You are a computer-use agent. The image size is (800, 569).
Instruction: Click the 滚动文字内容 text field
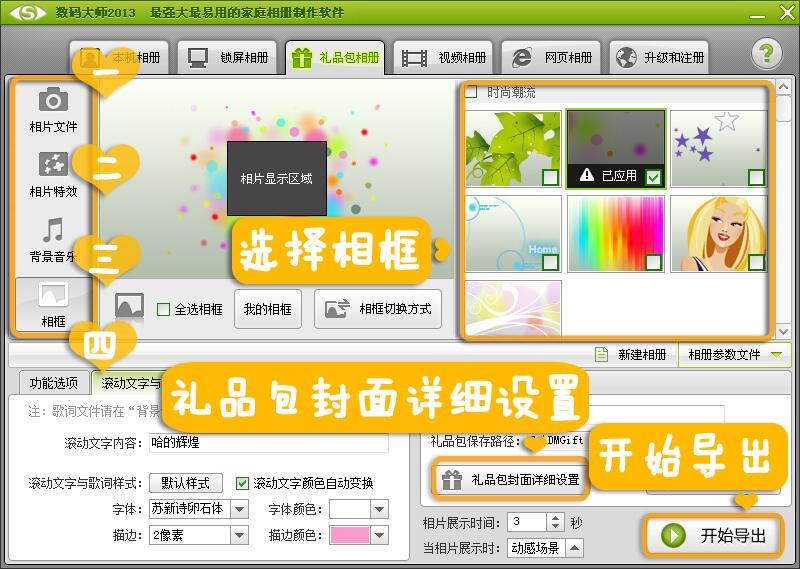(269, 442)
